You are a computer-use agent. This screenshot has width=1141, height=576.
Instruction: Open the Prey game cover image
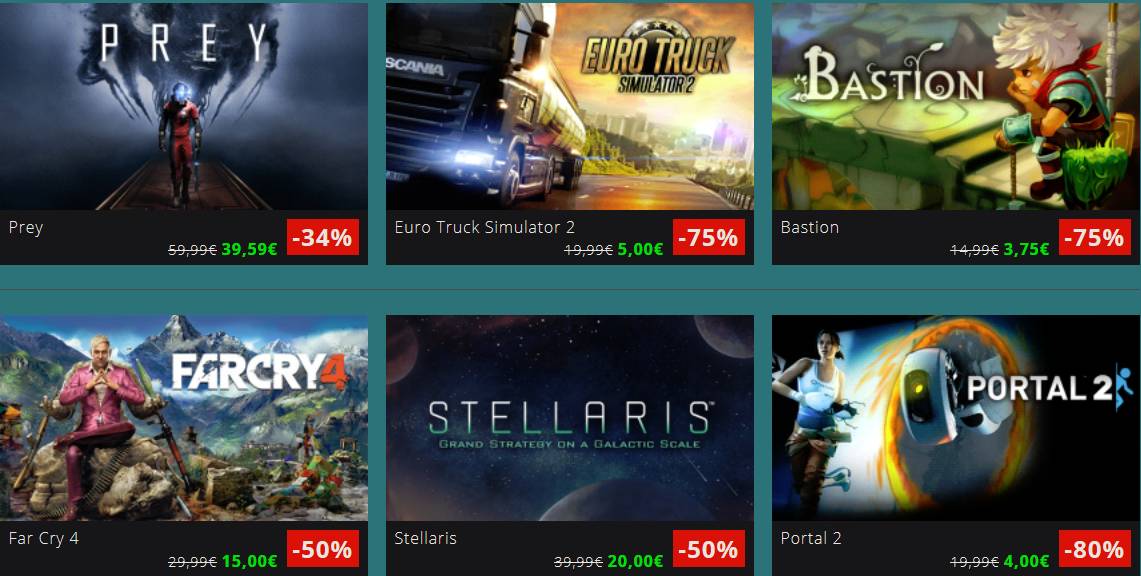tap(183, 106)
